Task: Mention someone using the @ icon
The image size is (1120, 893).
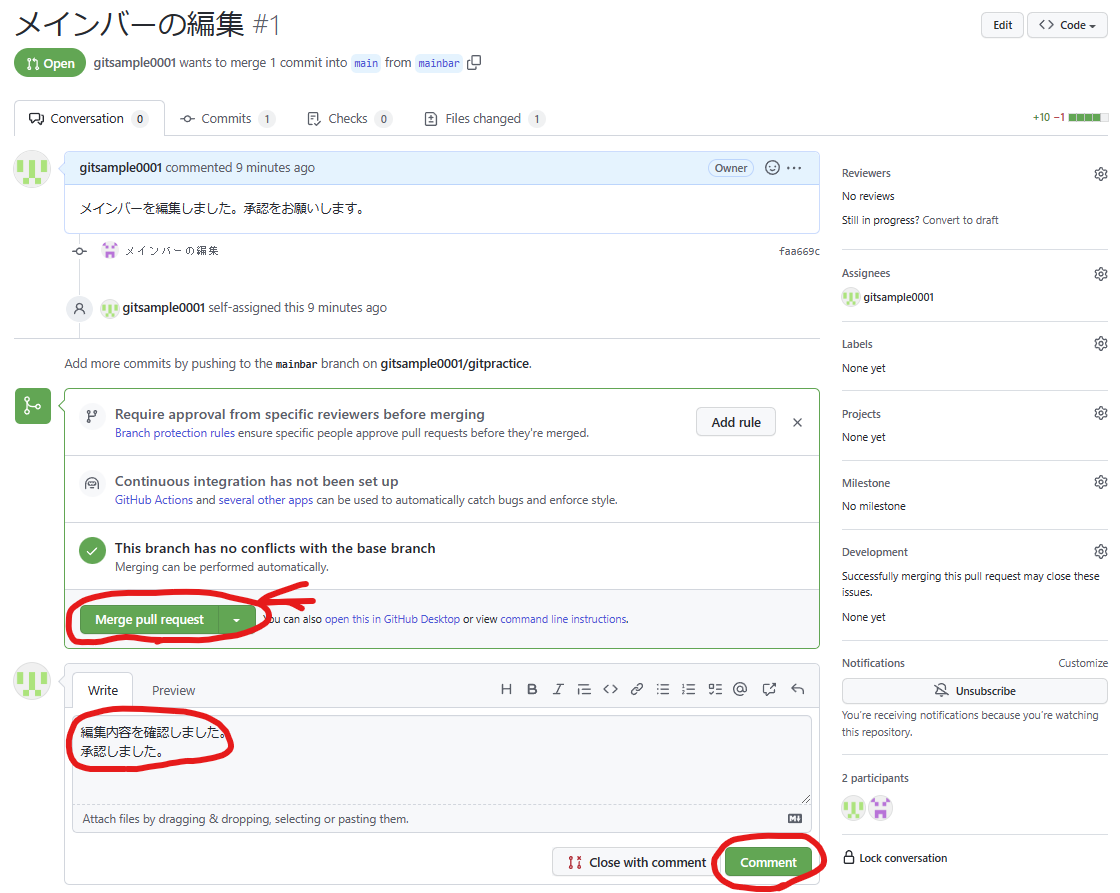Action: (x=740, y=689)
